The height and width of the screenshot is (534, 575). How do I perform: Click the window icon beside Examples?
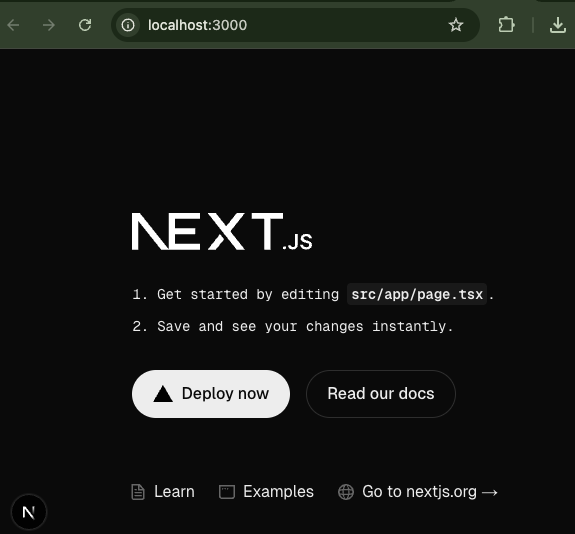coord(227,492)
